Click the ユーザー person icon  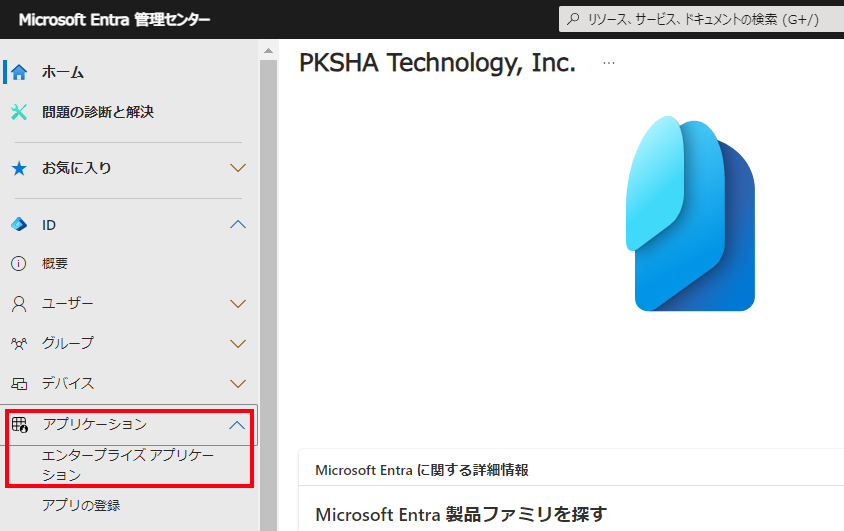point(19,304)
